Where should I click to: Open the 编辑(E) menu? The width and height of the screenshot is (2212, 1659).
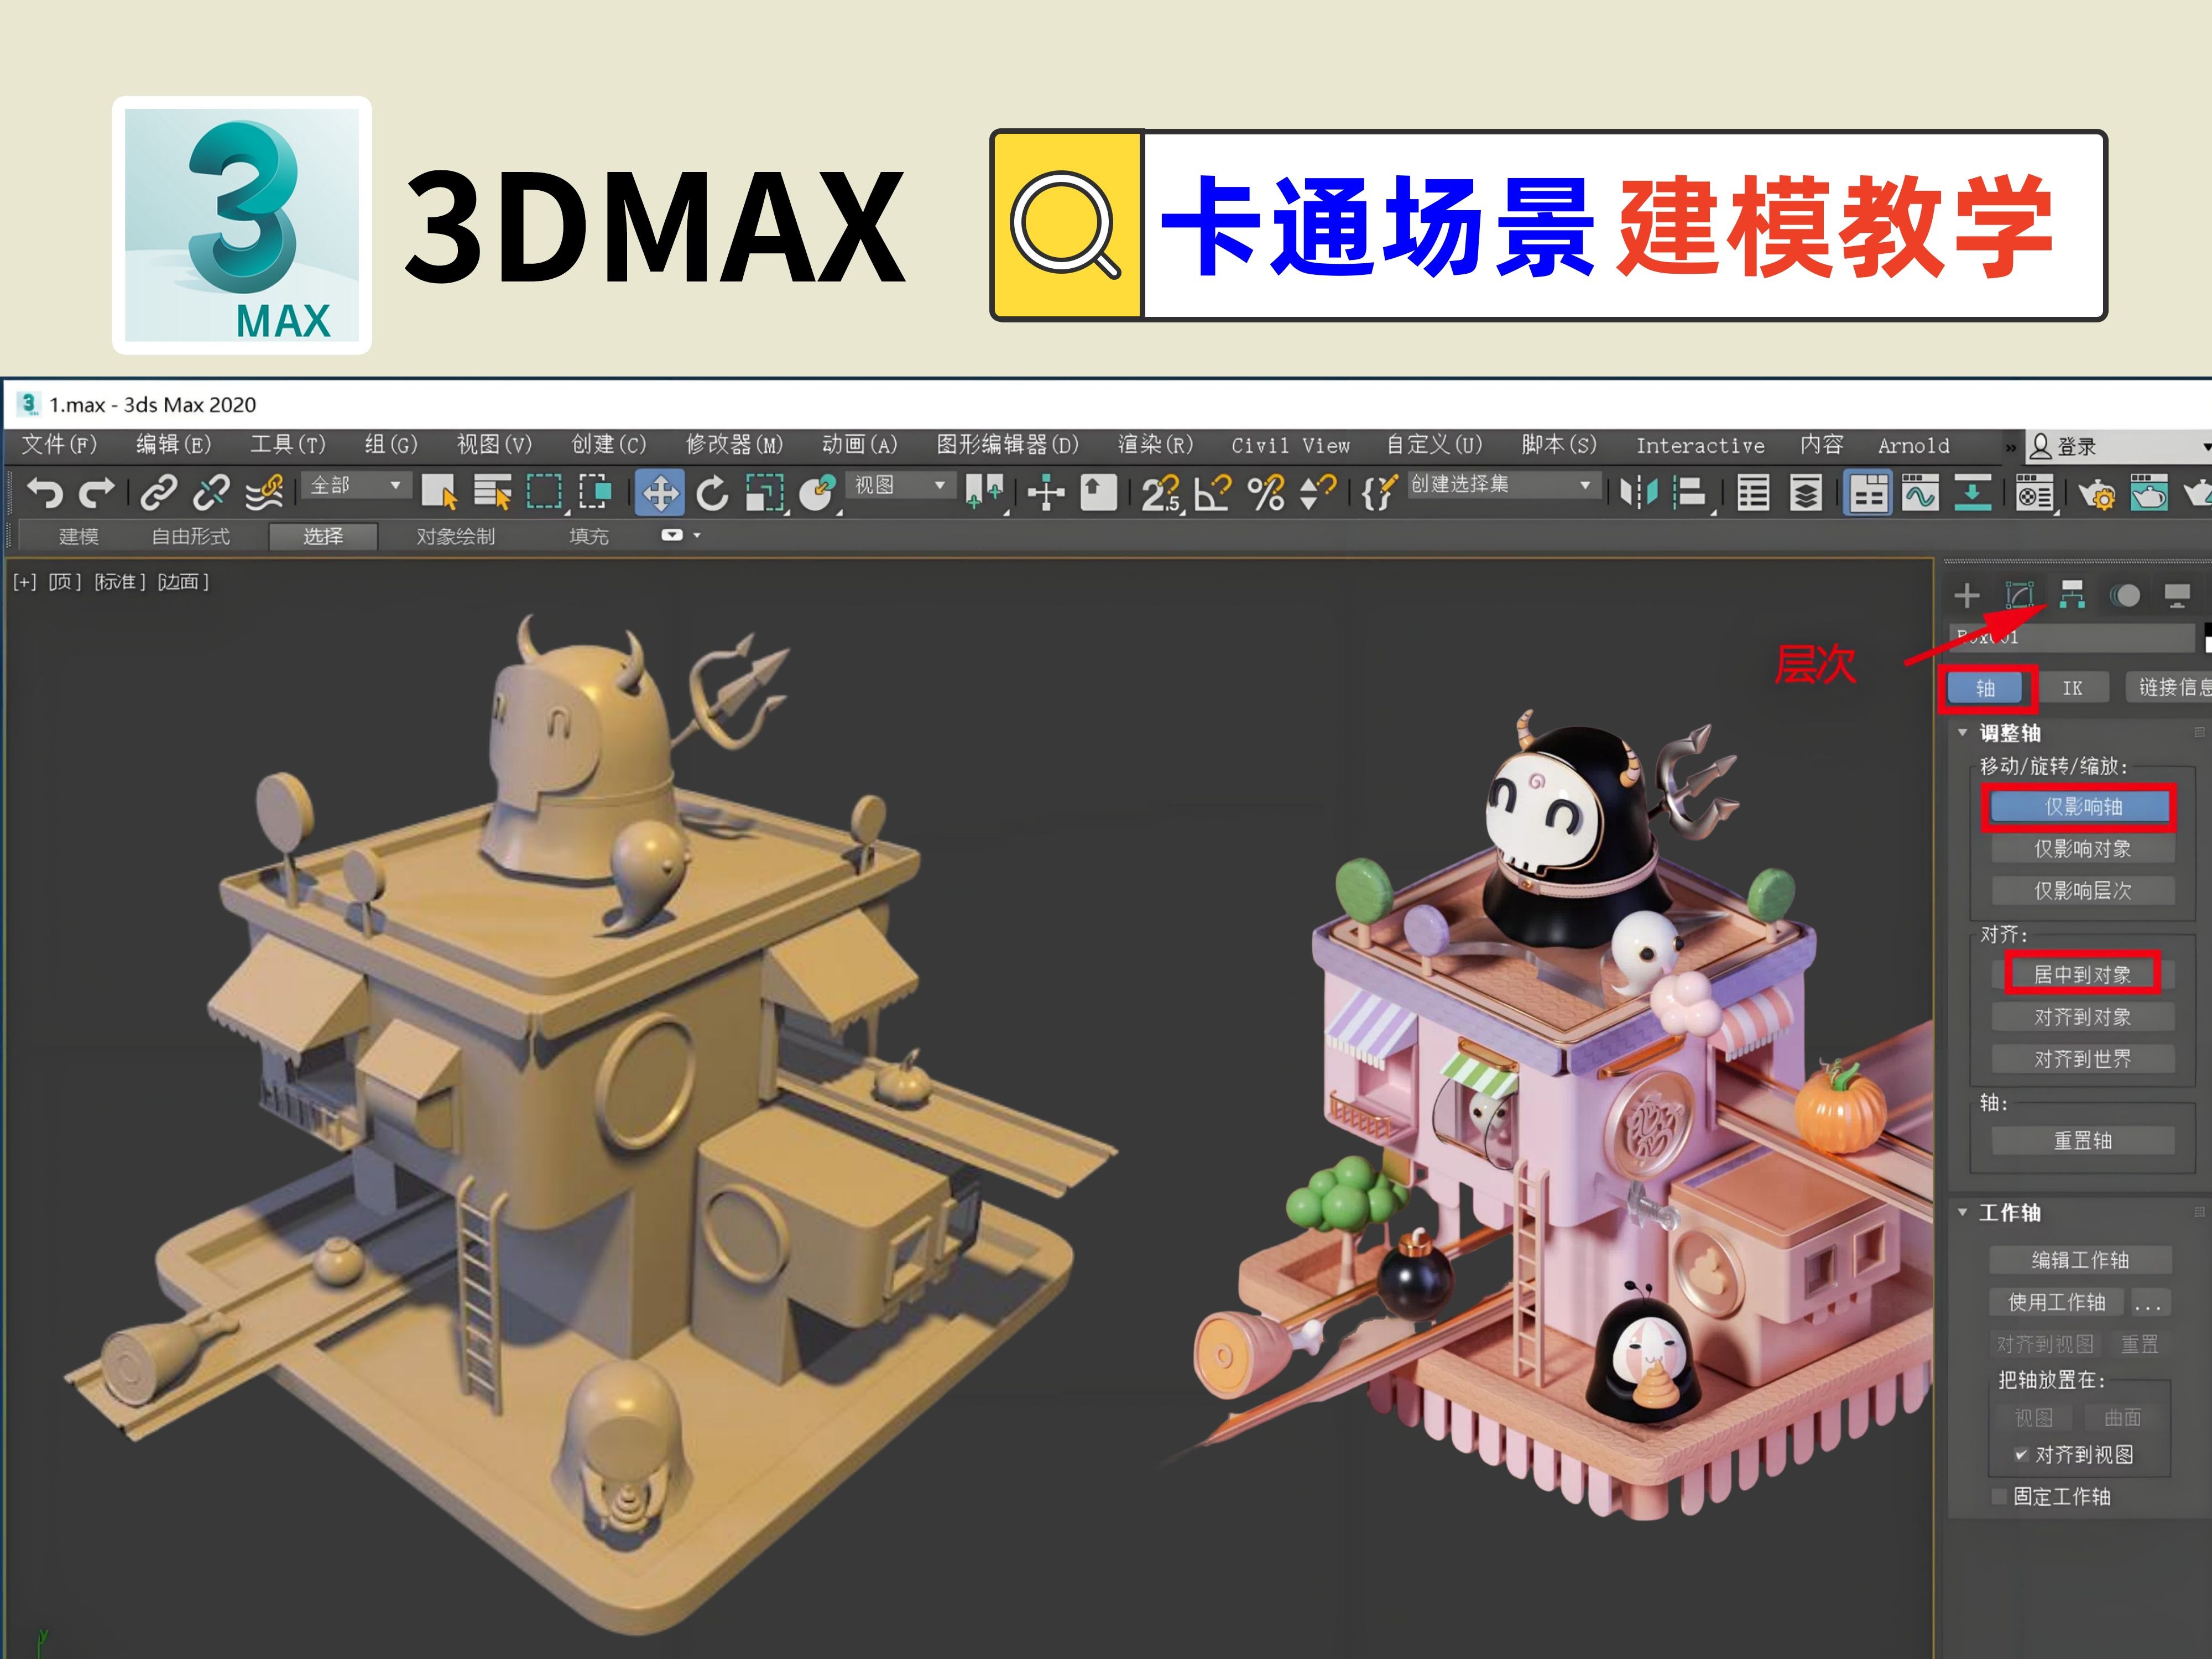[174, 445]
